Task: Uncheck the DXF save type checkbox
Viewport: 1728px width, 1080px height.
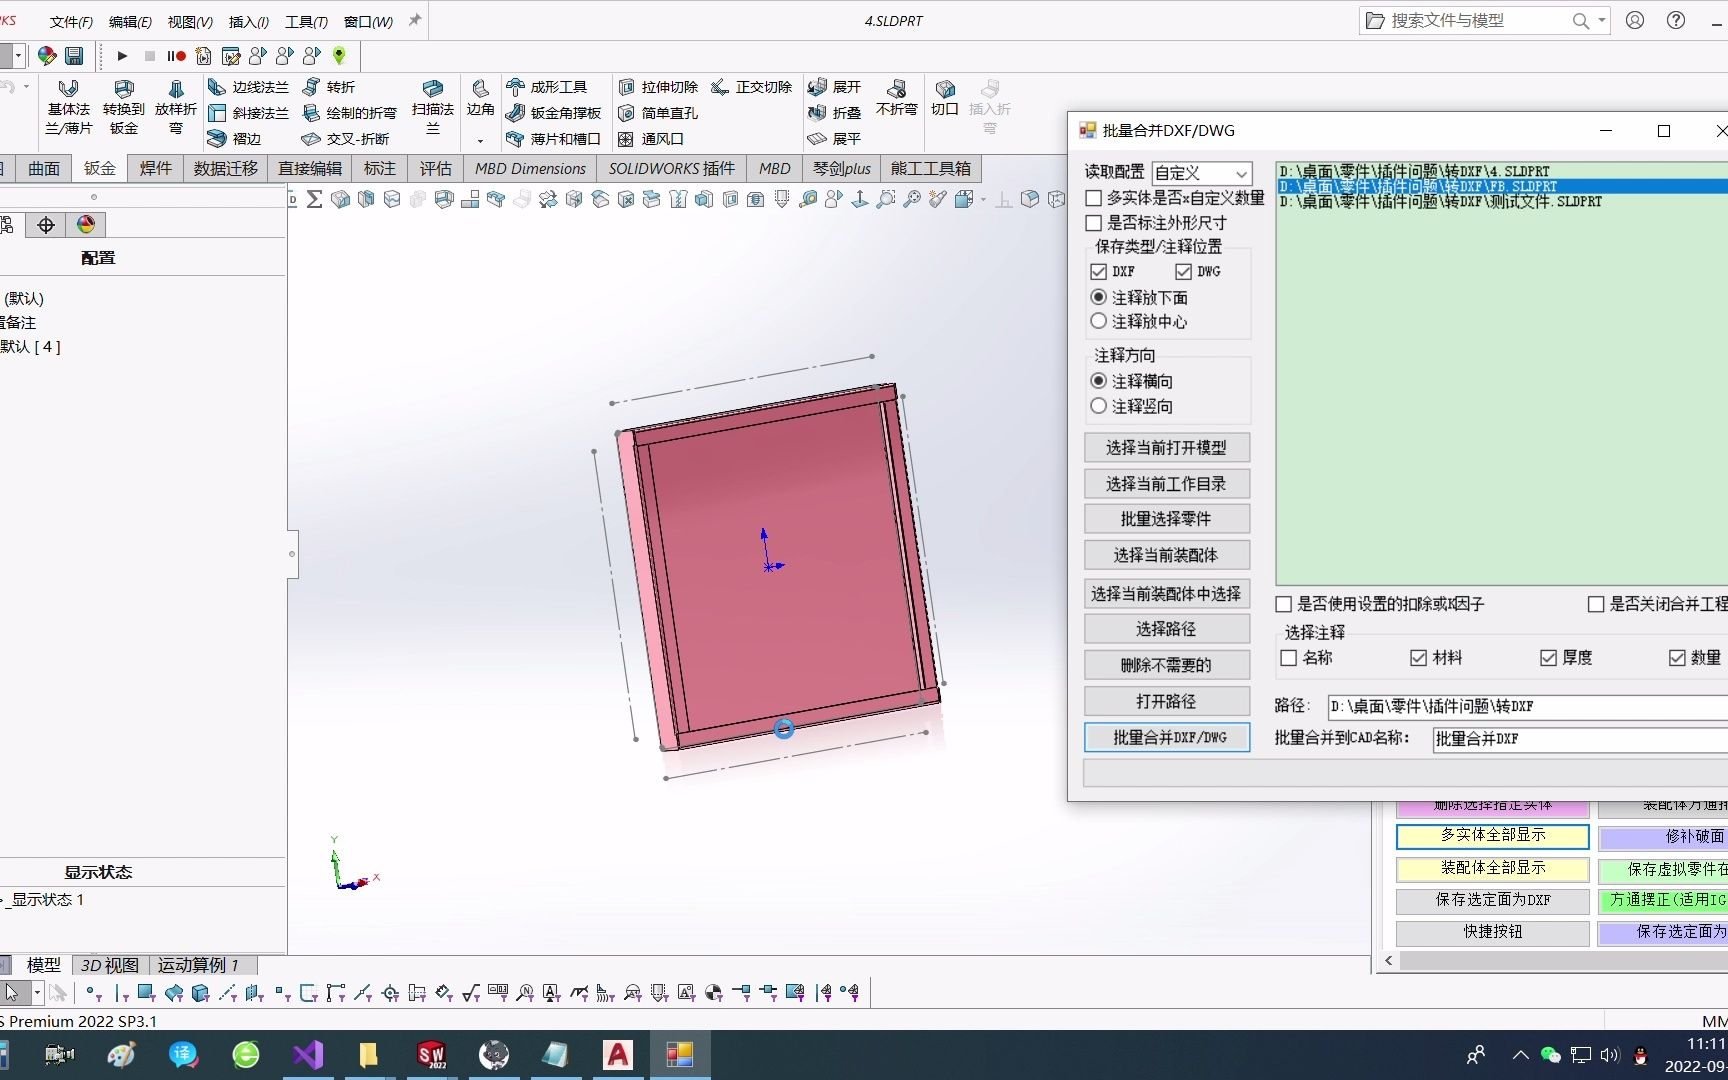Action: [x=1099, y=272]
